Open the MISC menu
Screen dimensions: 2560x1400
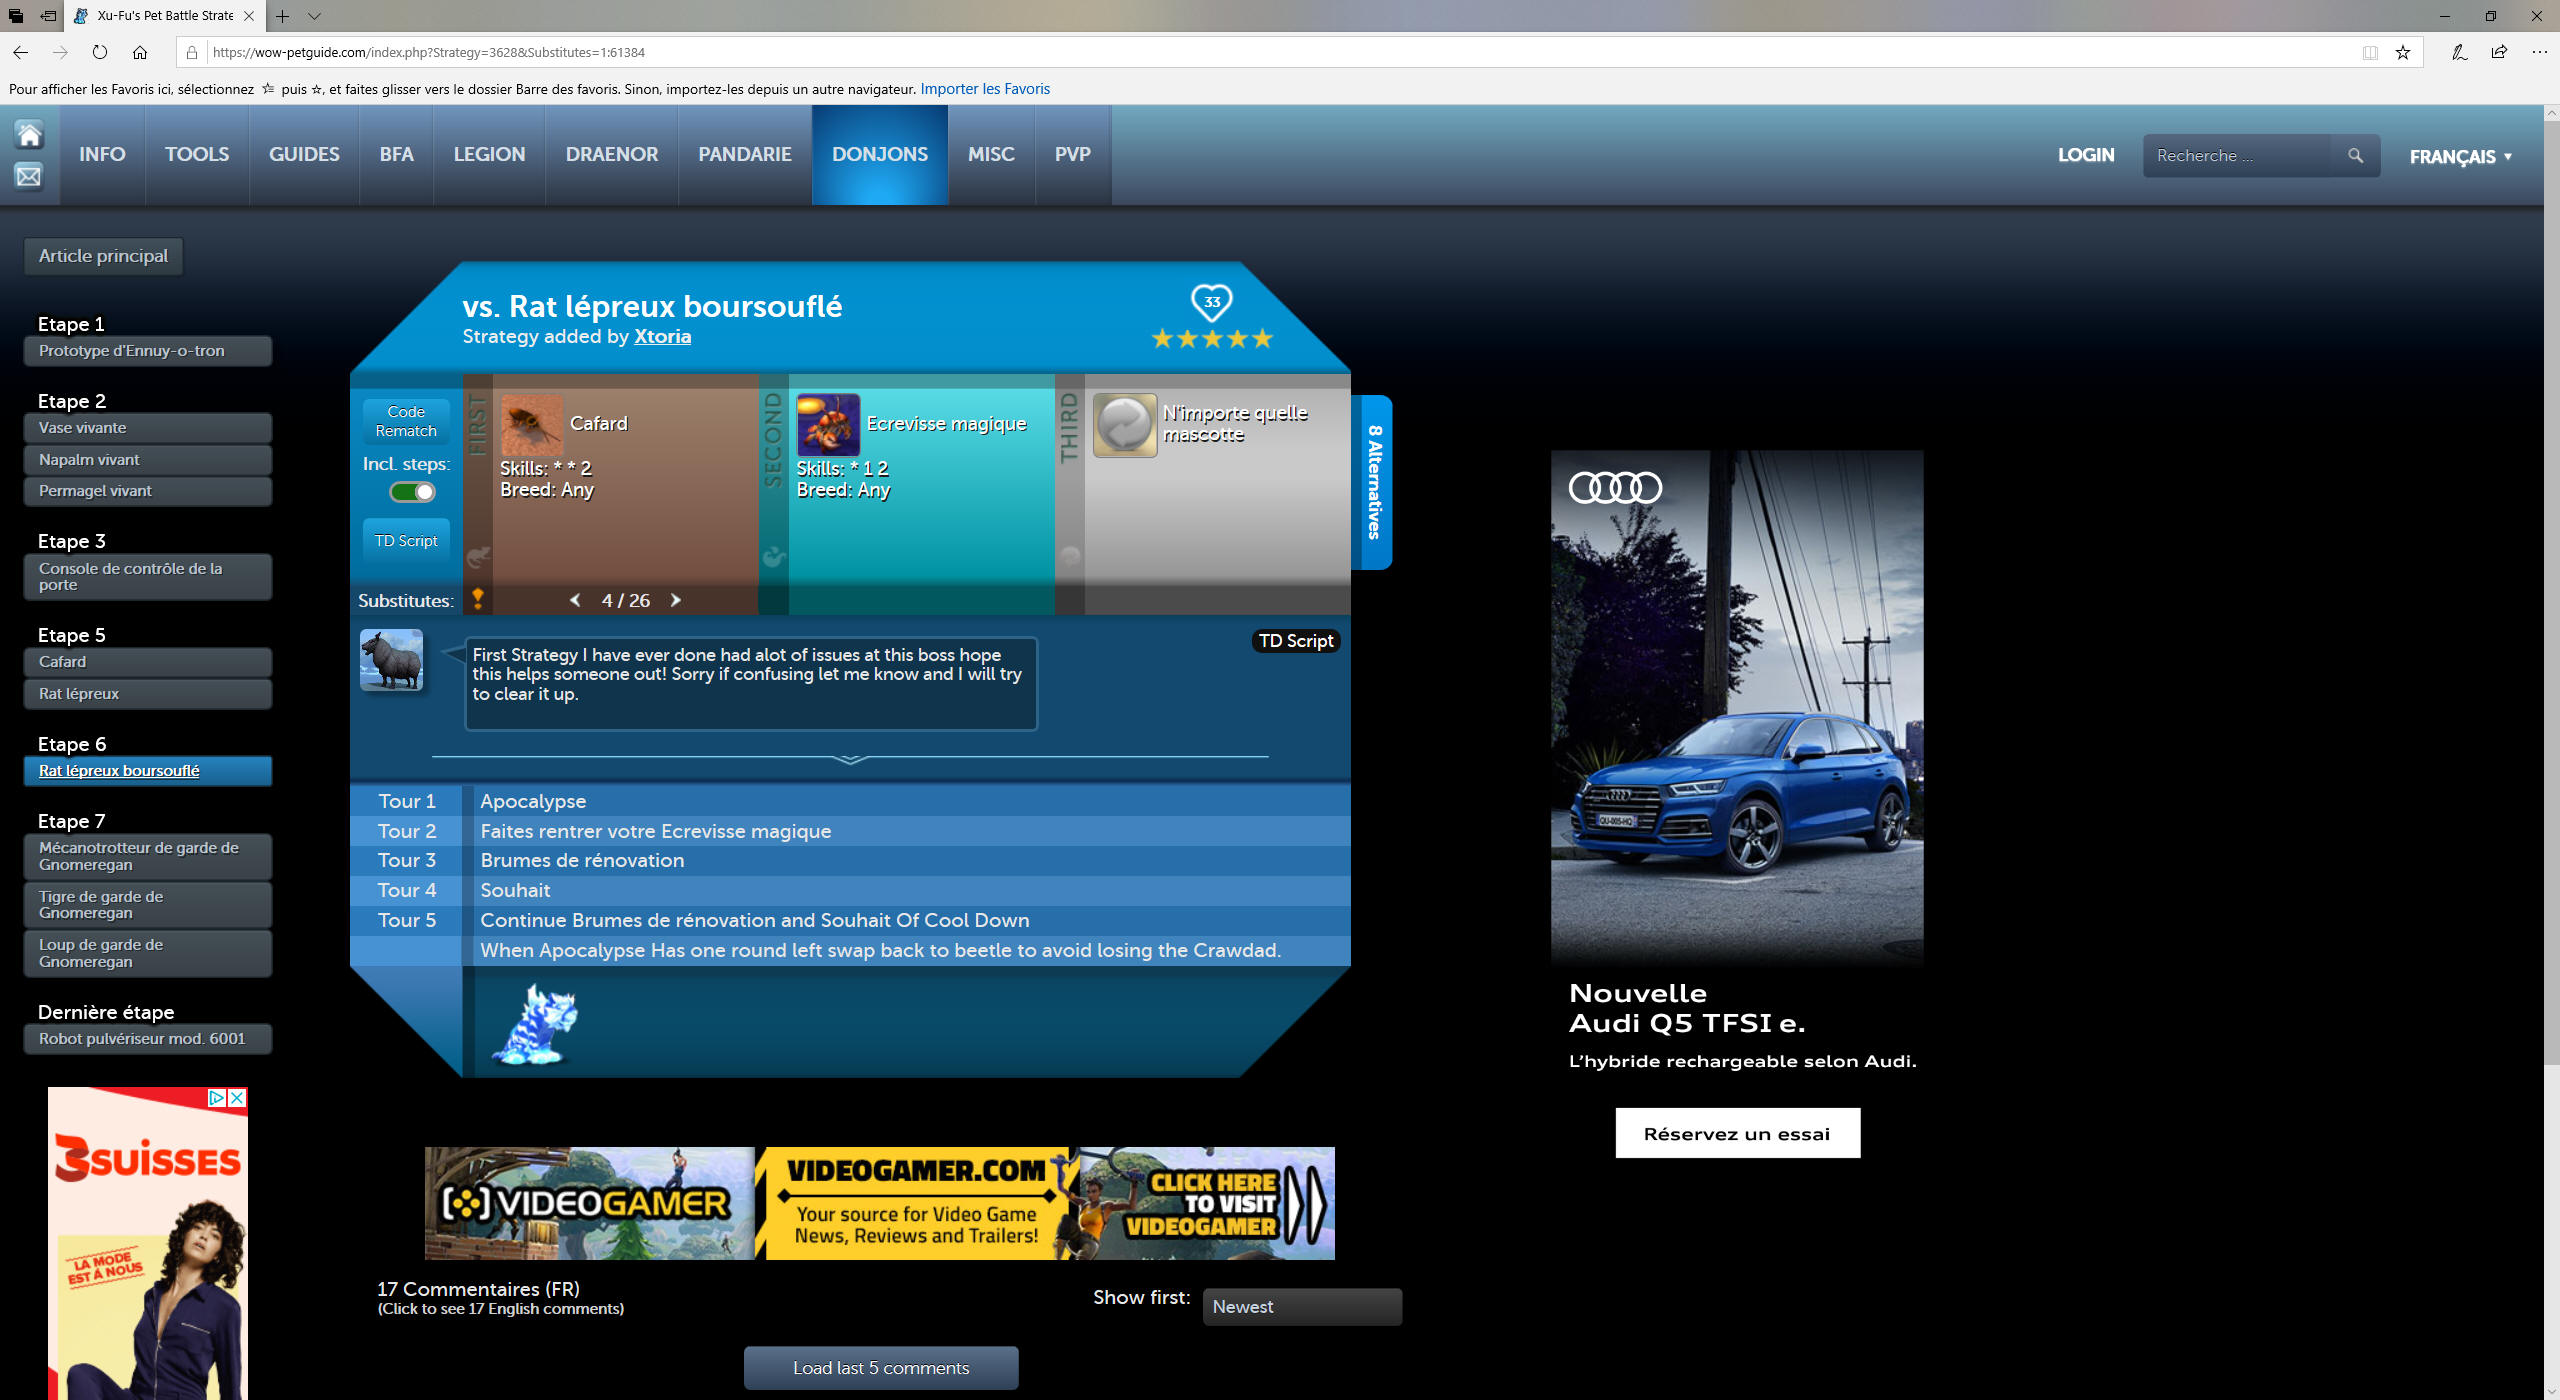(x=991, y=155)
